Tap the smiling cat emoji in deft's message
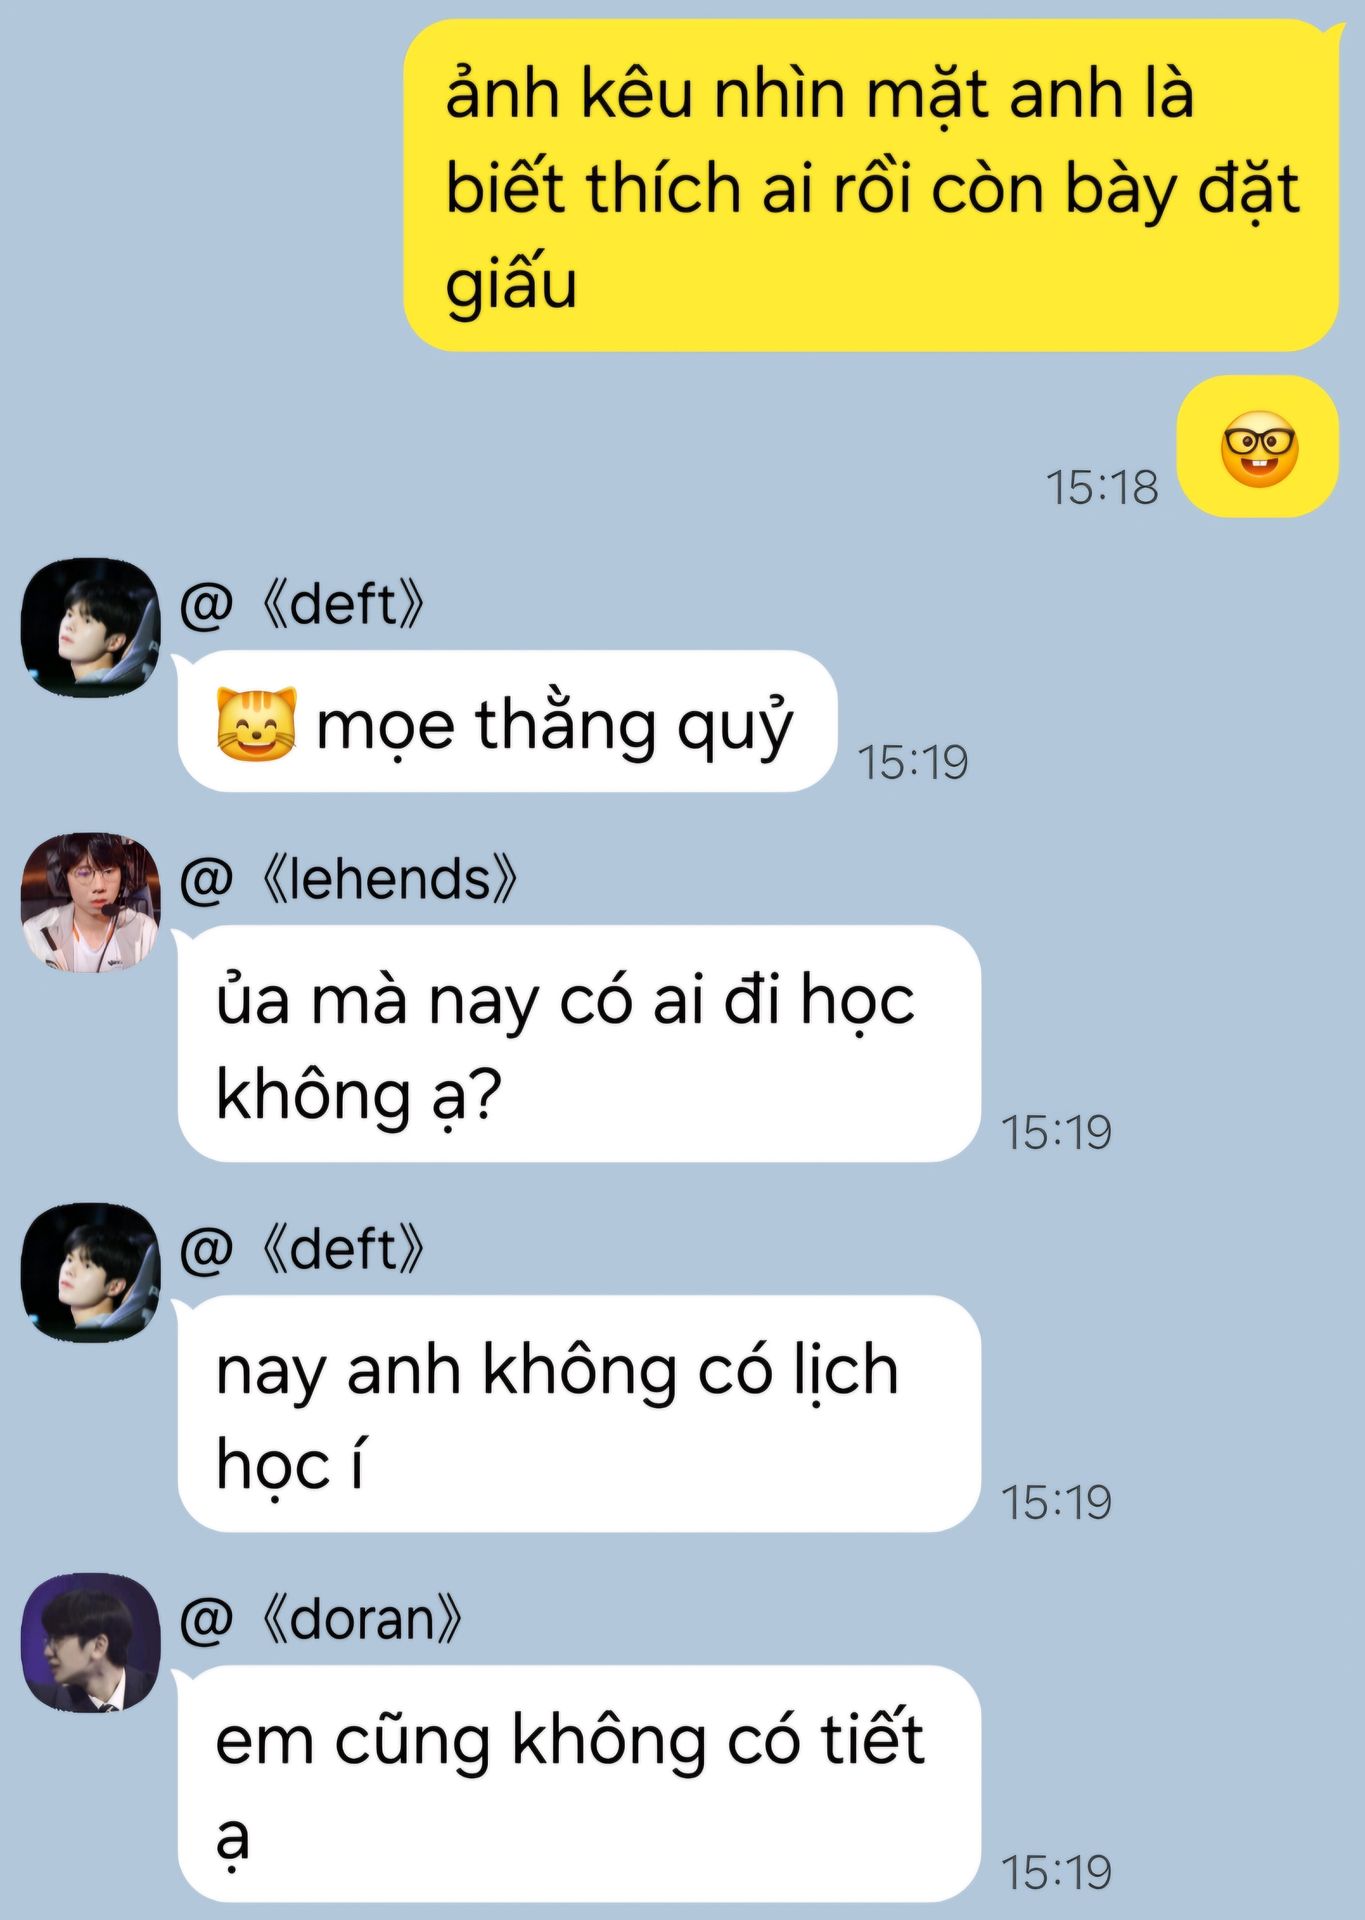 [x=256, y=724]
